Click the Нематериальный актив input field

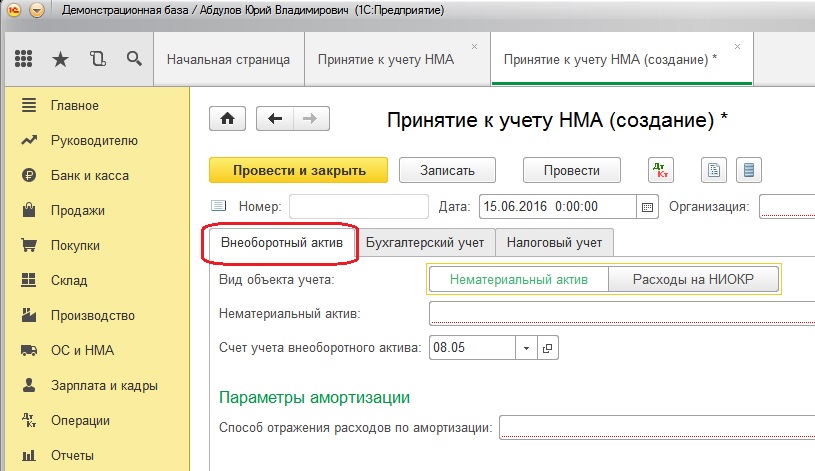(622, 314)
